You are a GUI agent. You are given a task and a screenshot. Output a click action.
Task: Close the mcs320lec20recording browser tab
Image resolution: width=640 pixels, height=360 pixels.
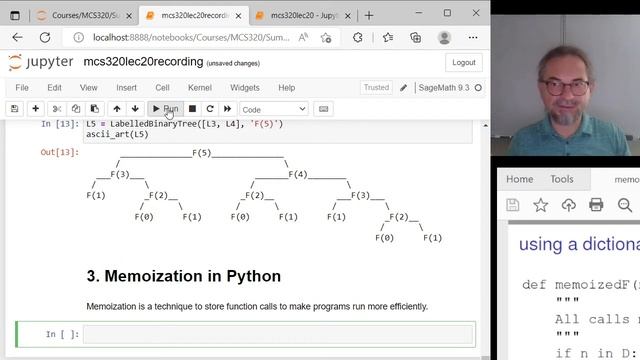[238, 16]
